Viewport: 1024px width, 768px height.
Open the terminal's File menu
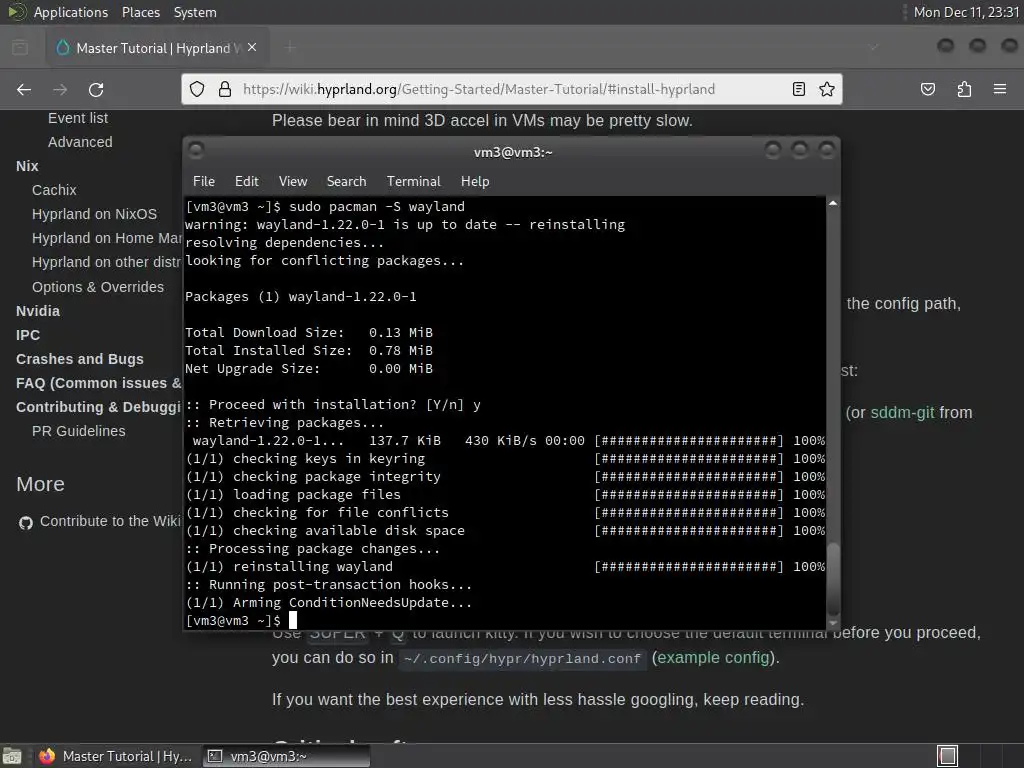pos(204,182)
